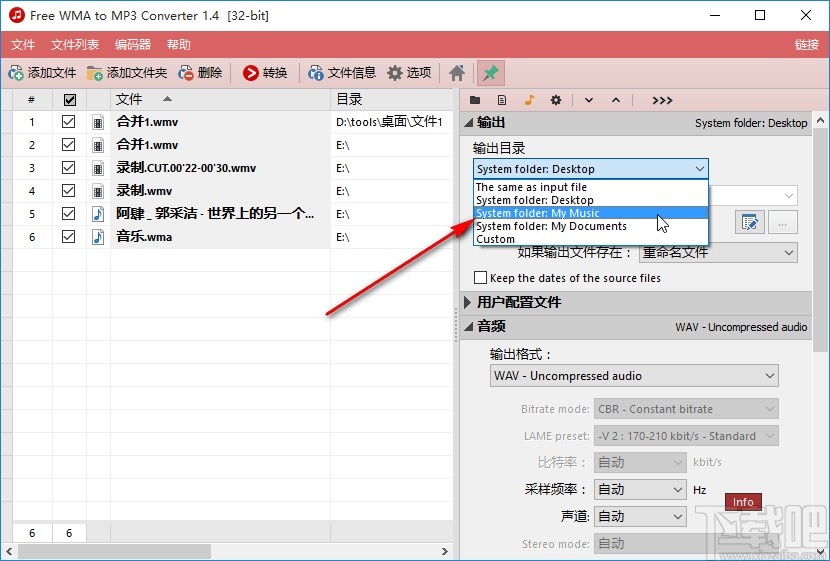
Task: Sort by the 文件 column header
Action: click(x=220, y=99)
